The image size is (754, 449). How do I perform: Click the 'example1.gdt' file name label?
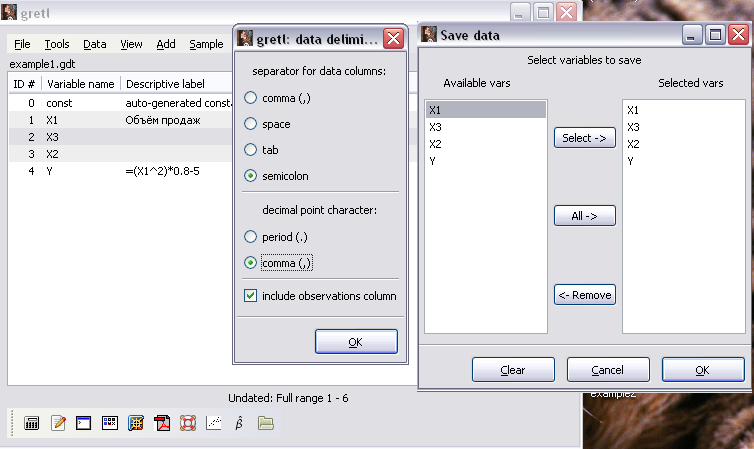pos(42,64)
